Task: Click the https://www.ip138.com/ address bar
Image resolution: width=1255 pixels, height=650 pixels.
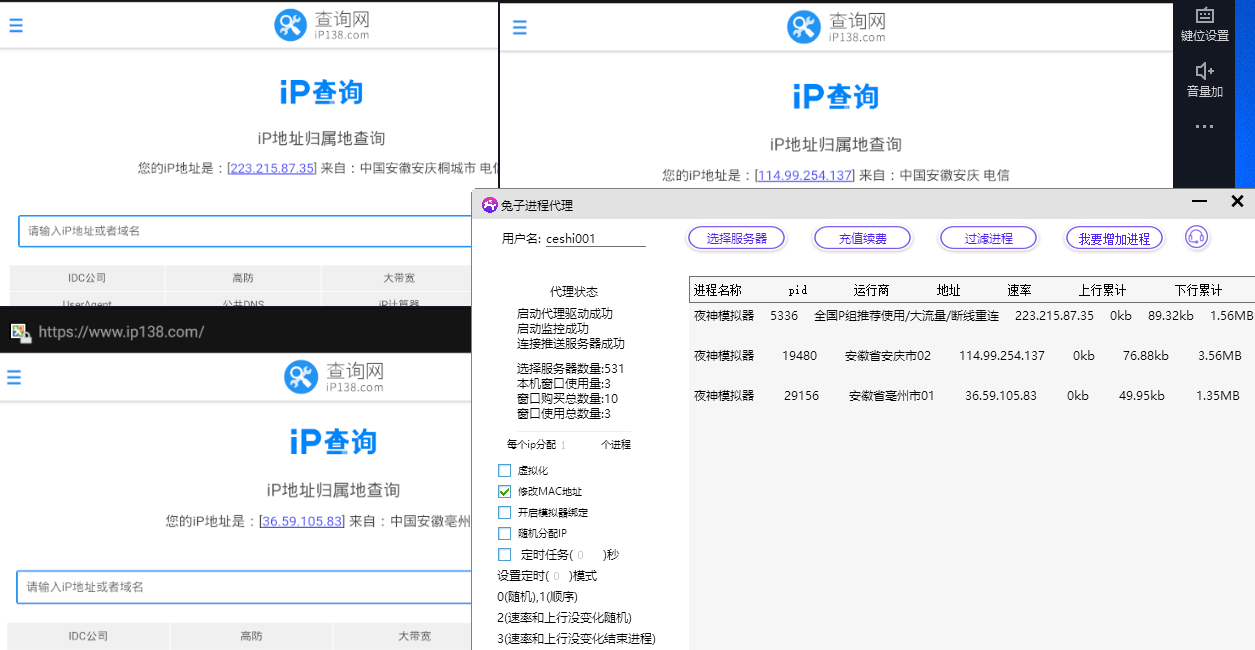Action: pos(121,331)
